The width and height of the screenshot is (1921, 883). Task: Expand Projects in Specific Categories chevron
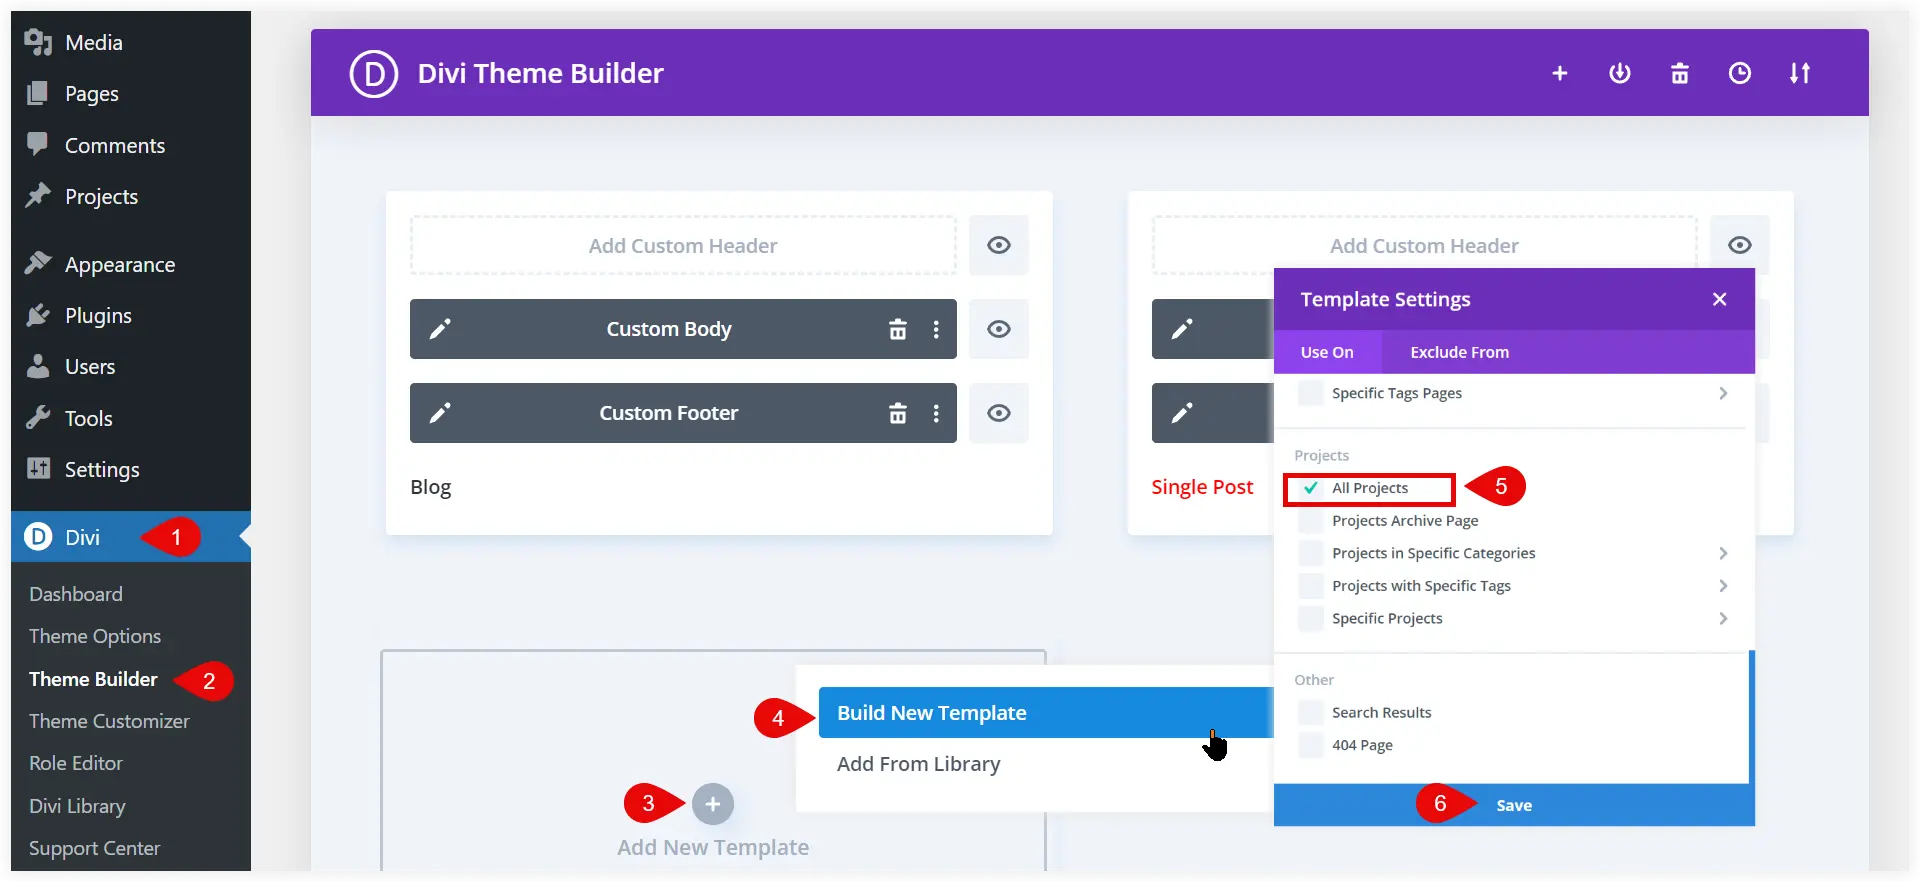pos(1723,553)
